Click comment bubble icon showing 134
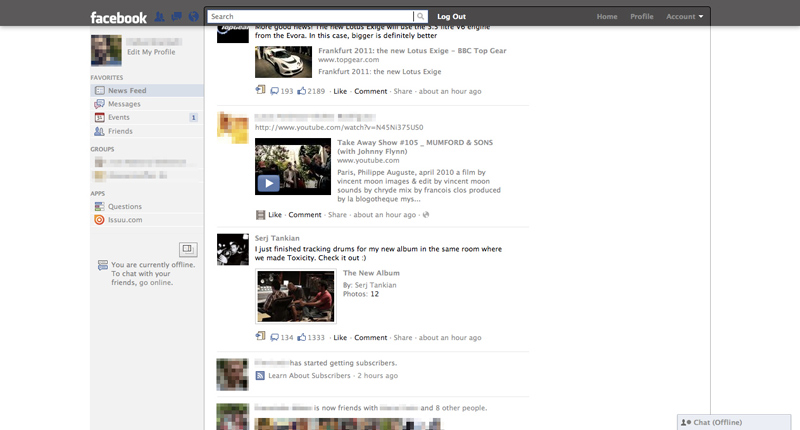This screenshot has height=430, width=800. coord(274,338)
